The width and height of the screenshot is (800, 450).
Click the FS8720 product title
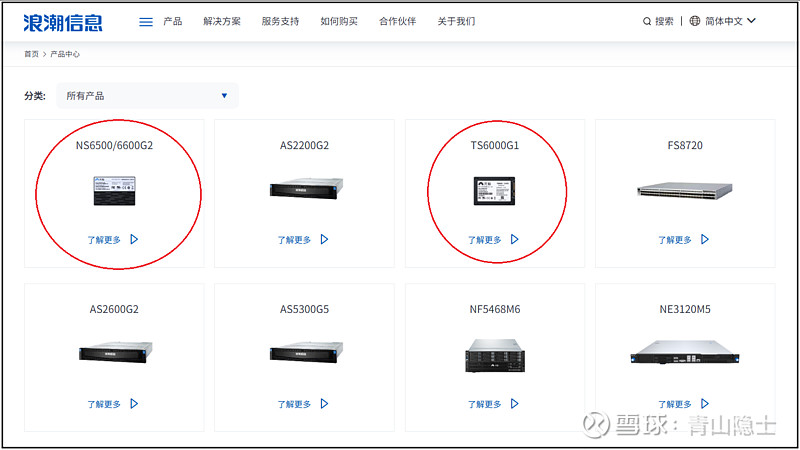685,145
